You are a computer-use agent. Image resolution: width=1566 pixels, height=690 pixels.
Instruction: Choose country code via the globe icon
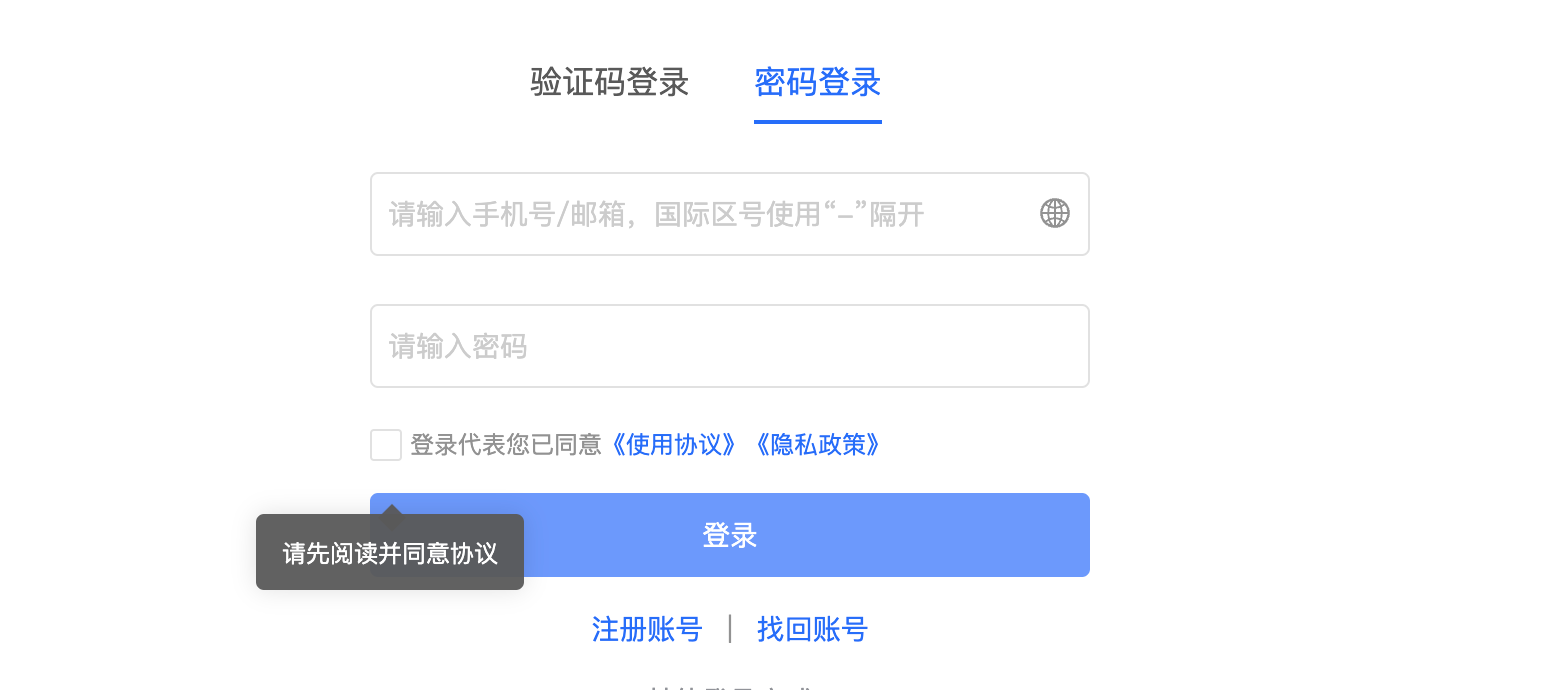[x=1055, y=213]
